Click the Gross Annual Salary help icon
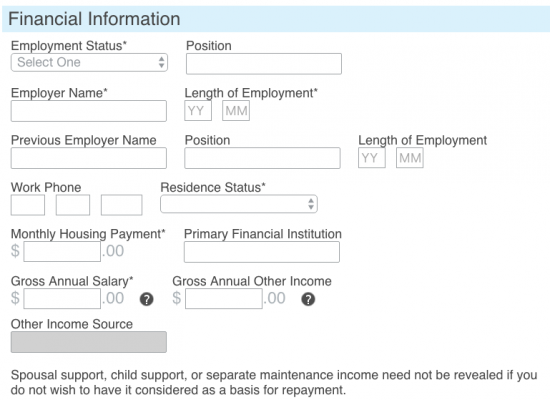This screenshot has height=400, width=550. (146, 299)
